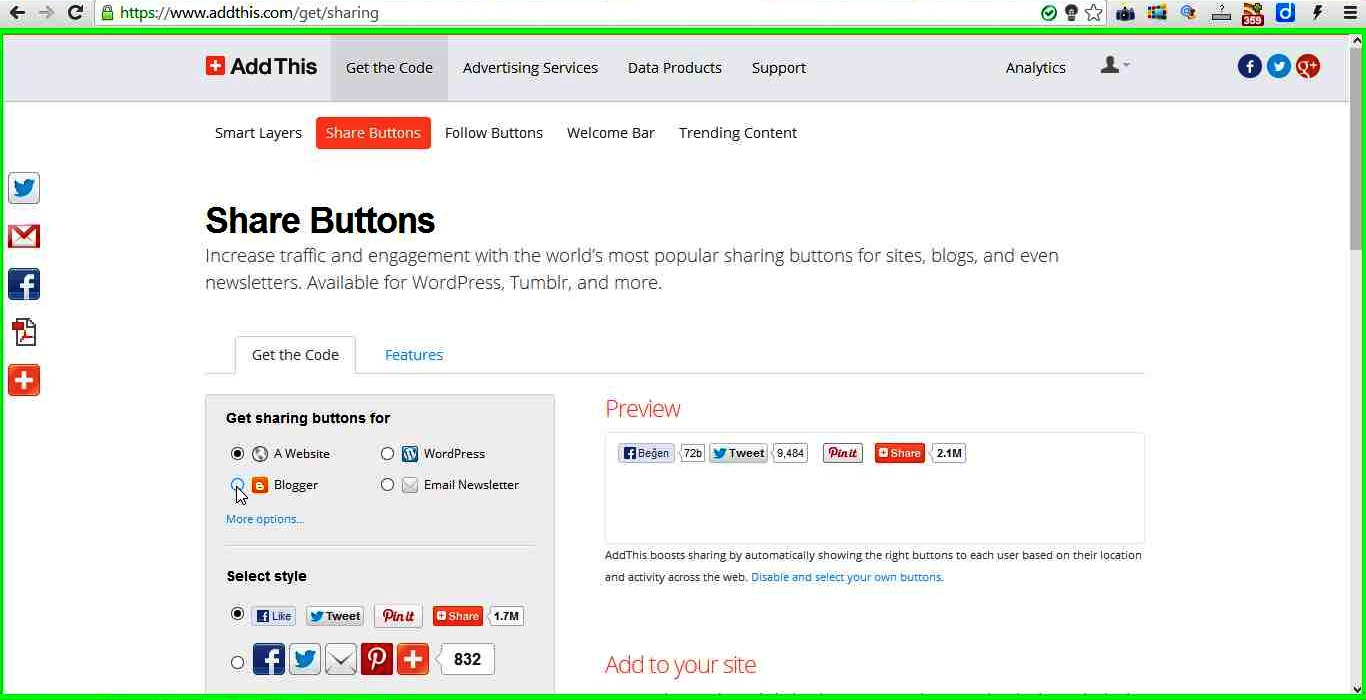Image resolution: width=1366 pixels, height=700 pixels.
Task: Click header Google Plus round icon
Action: tap(1307, 66)
